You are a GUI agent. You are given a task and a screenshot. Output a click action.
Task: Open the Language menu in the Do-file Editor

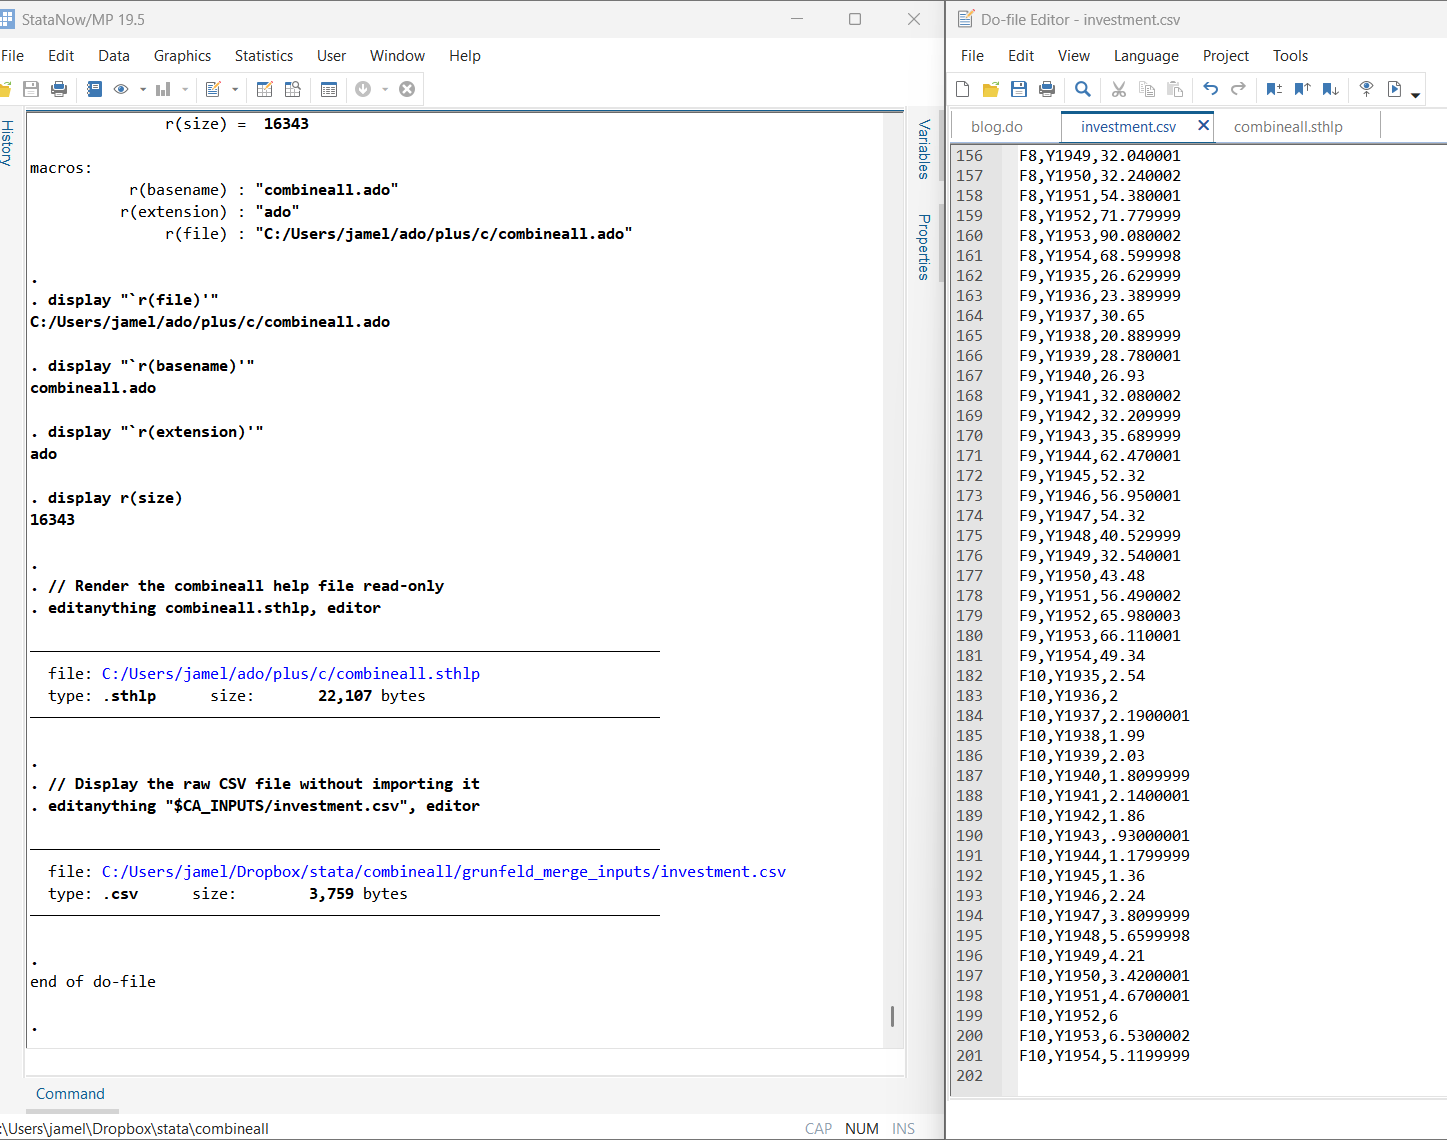click(1146, 56)
